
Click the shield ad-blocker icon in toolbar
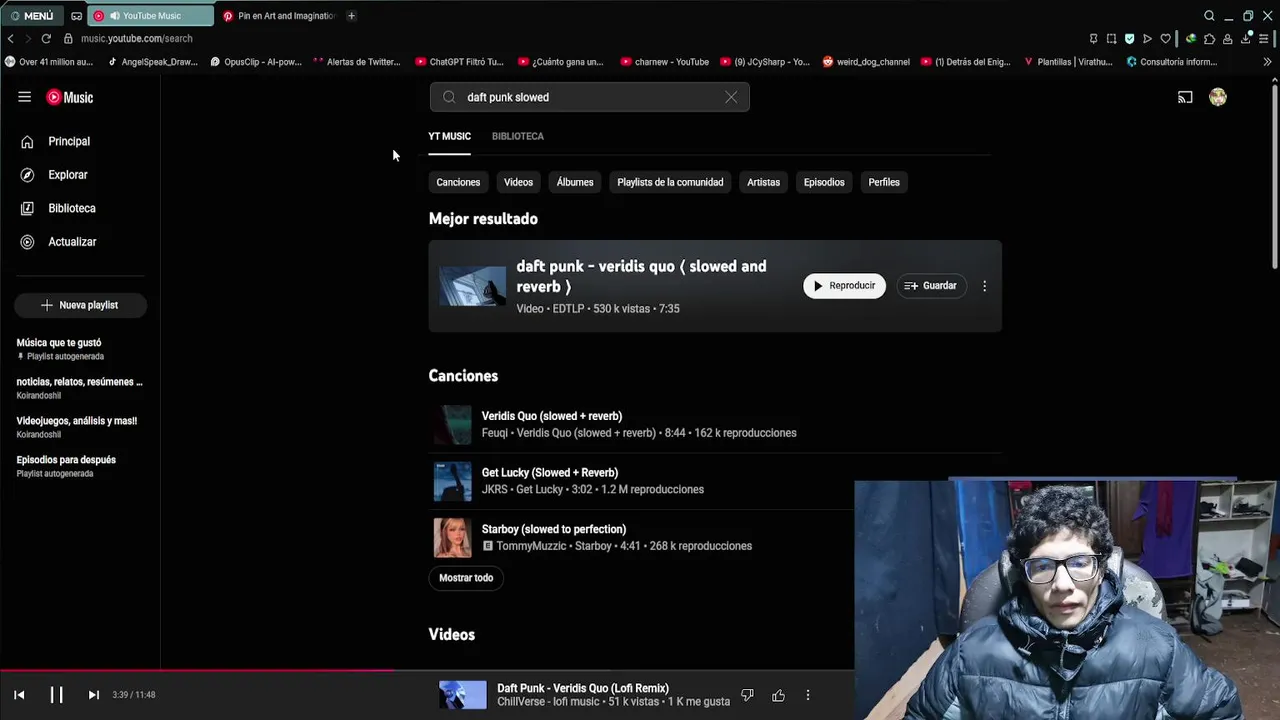[1129, 39]
